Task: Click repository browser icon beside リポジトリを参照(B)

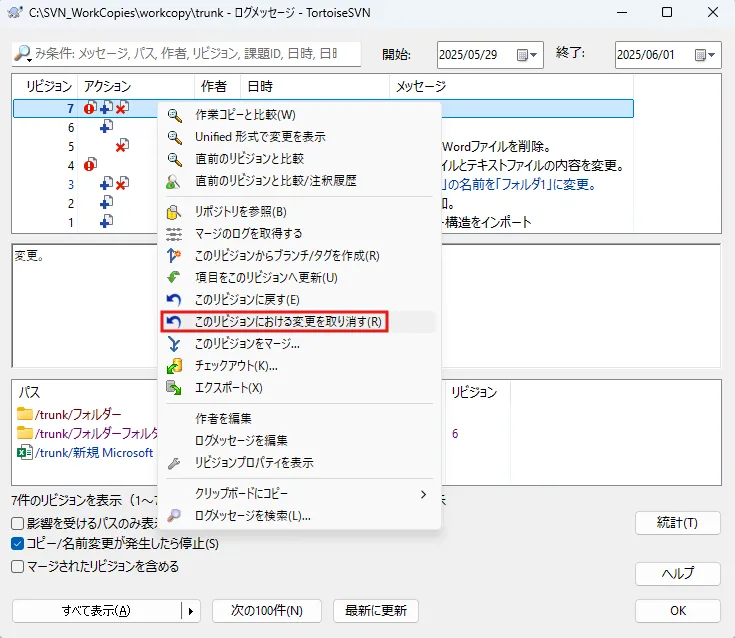Action: [x=173, y=212]
